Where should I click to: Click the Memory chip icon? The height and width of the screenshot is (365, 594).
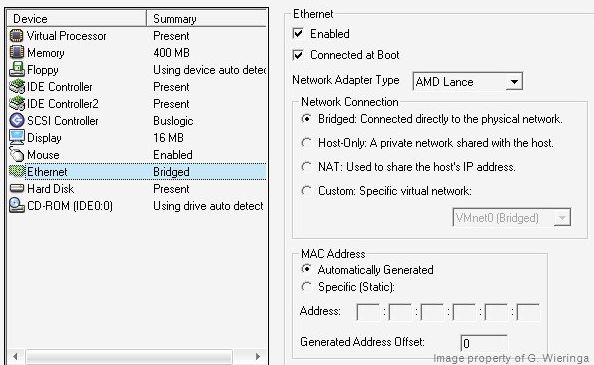(16, 53)
